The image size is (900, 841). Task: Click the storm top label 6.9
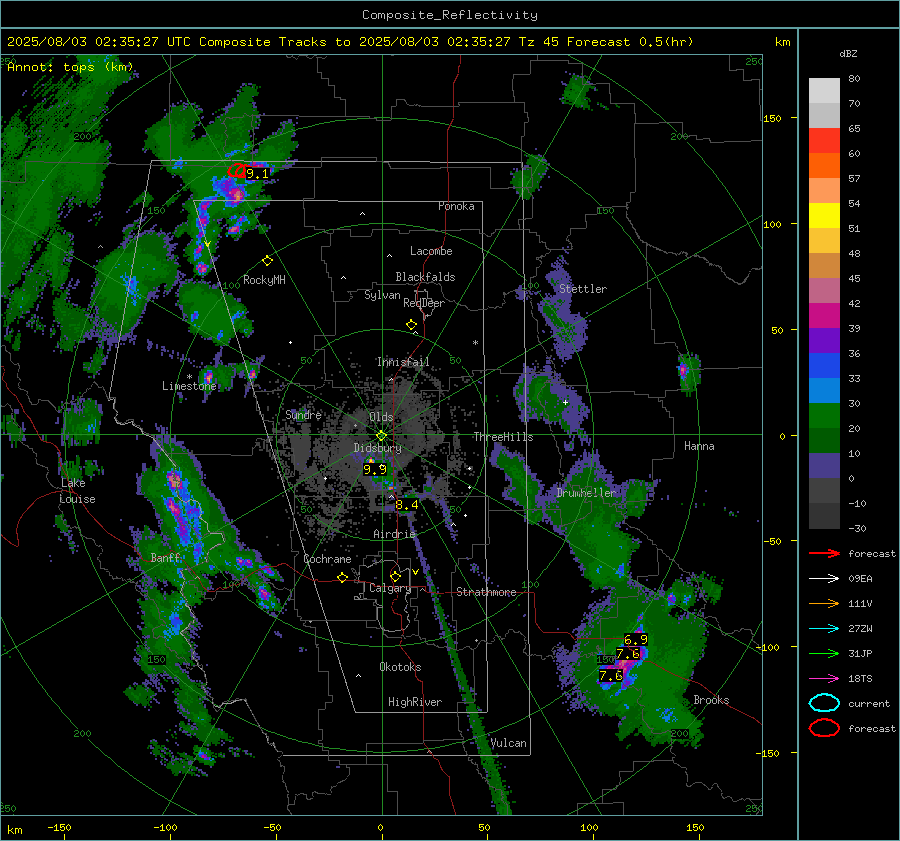pyautogui.click(x=635, y=640)
